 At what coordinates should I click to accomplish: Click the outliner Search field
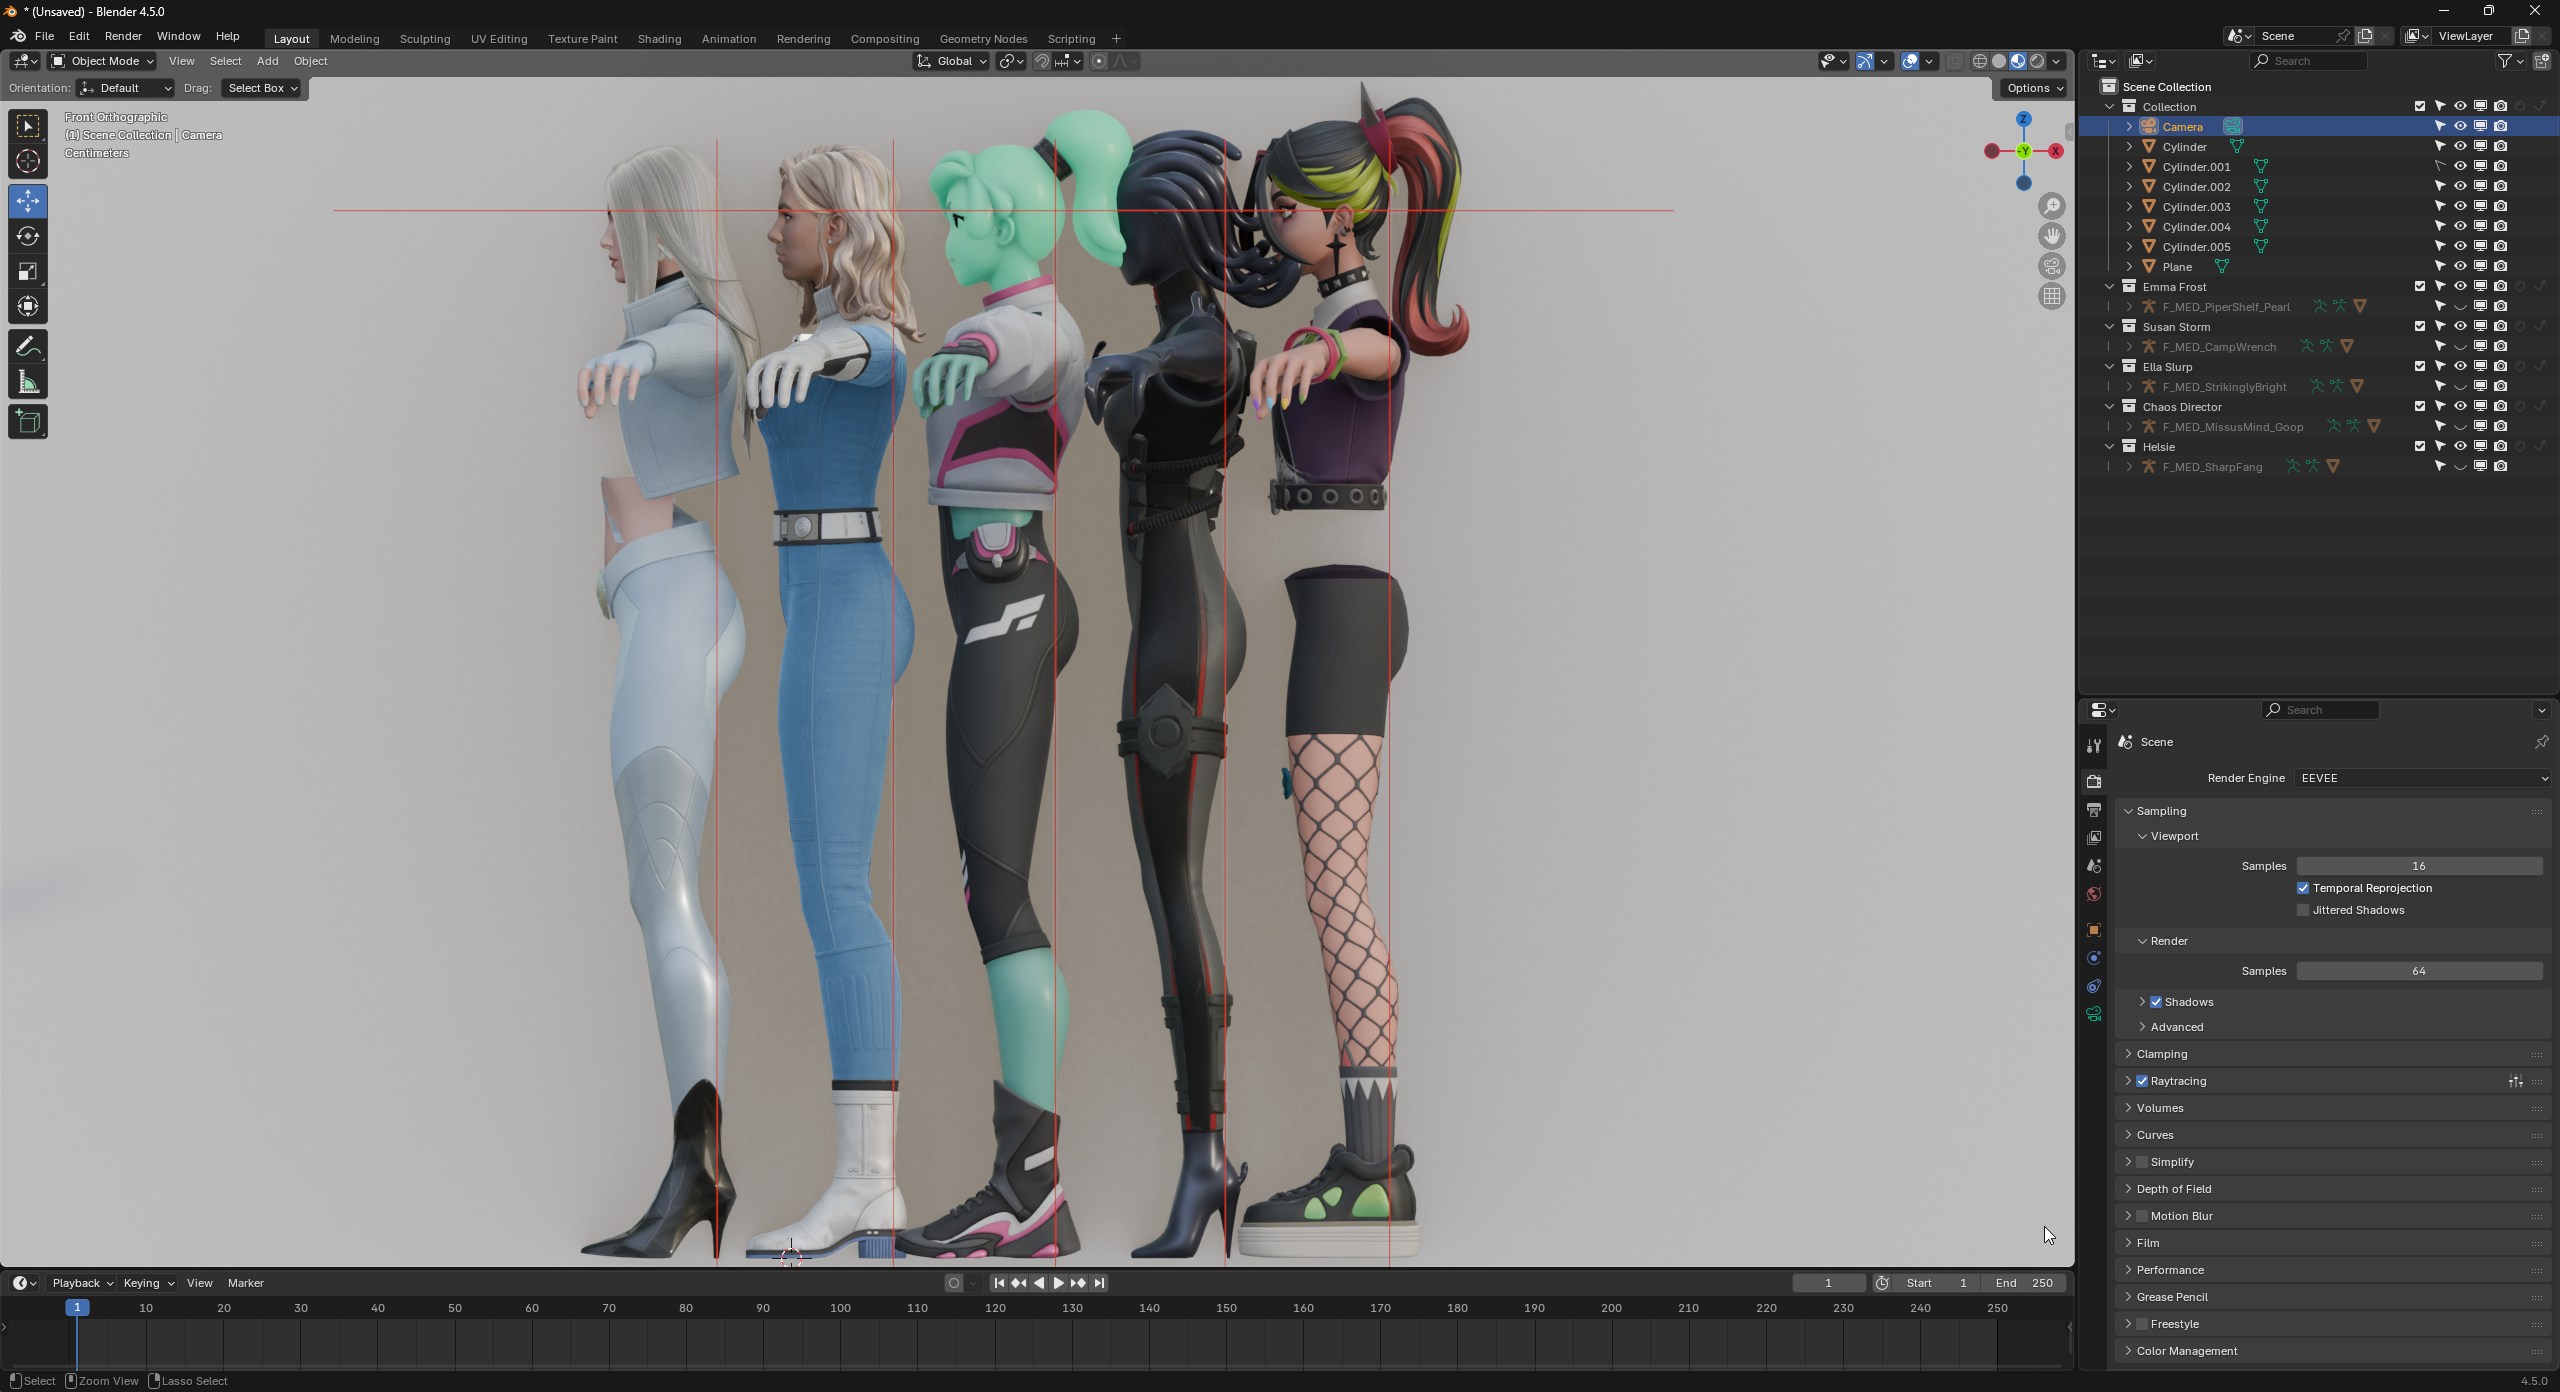[x=2308, y=61]
